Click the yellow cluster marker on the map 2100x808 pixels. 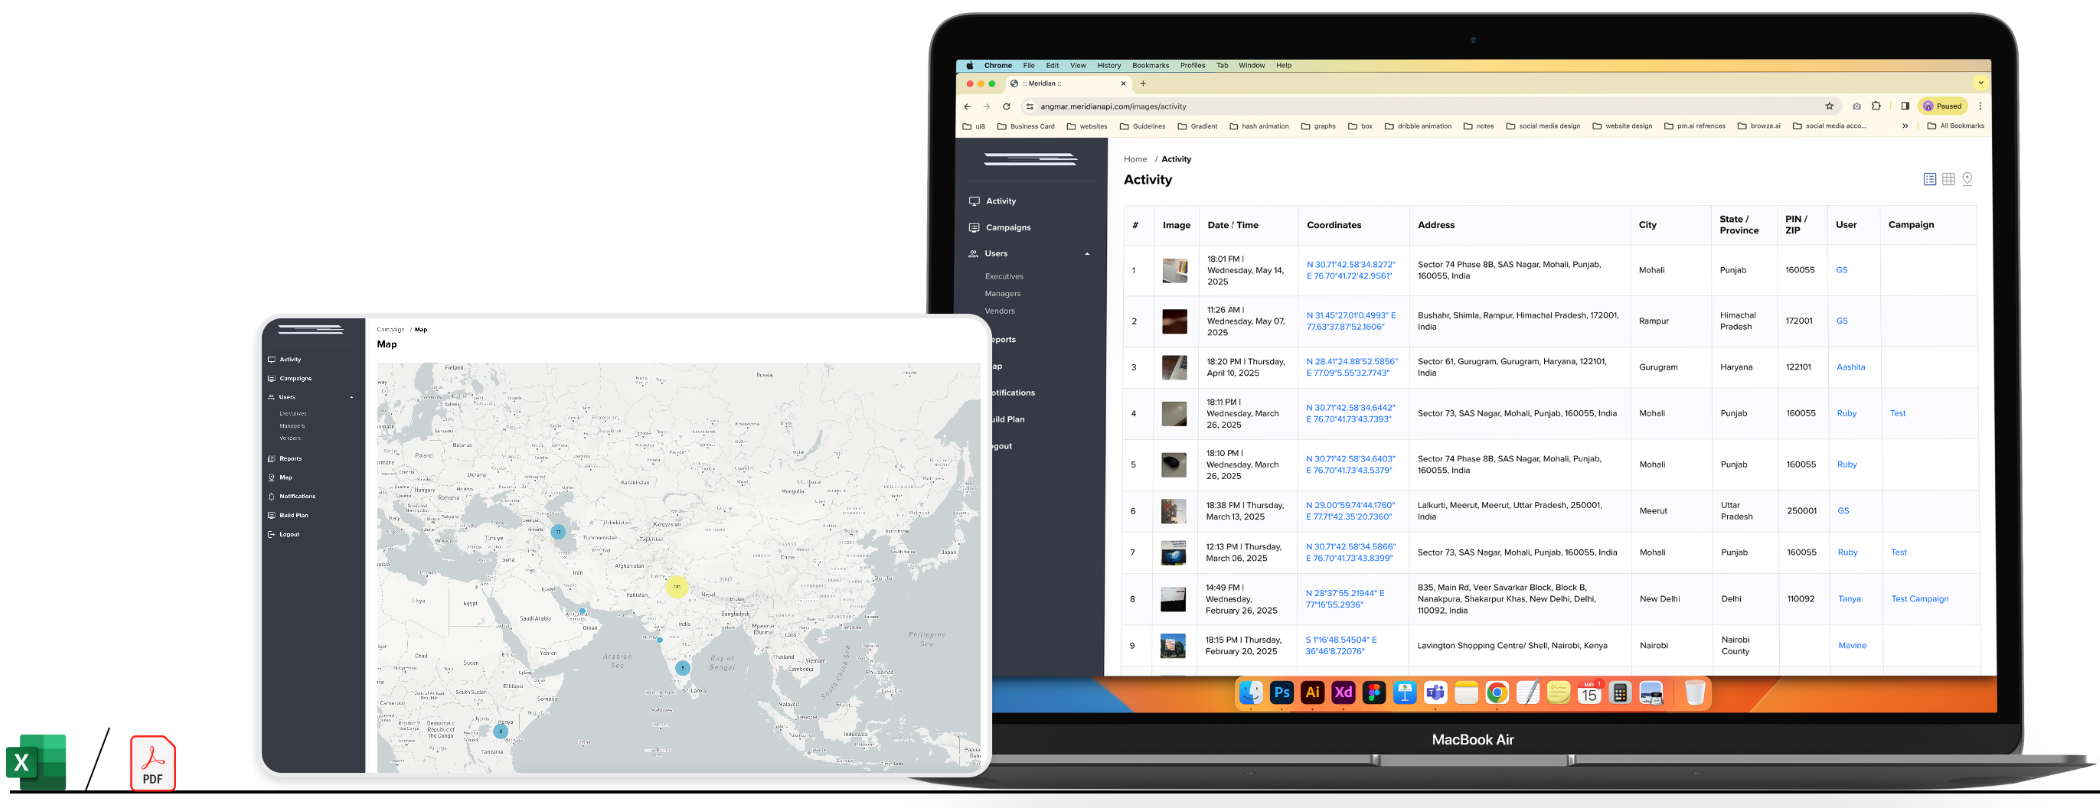[677, 587]
